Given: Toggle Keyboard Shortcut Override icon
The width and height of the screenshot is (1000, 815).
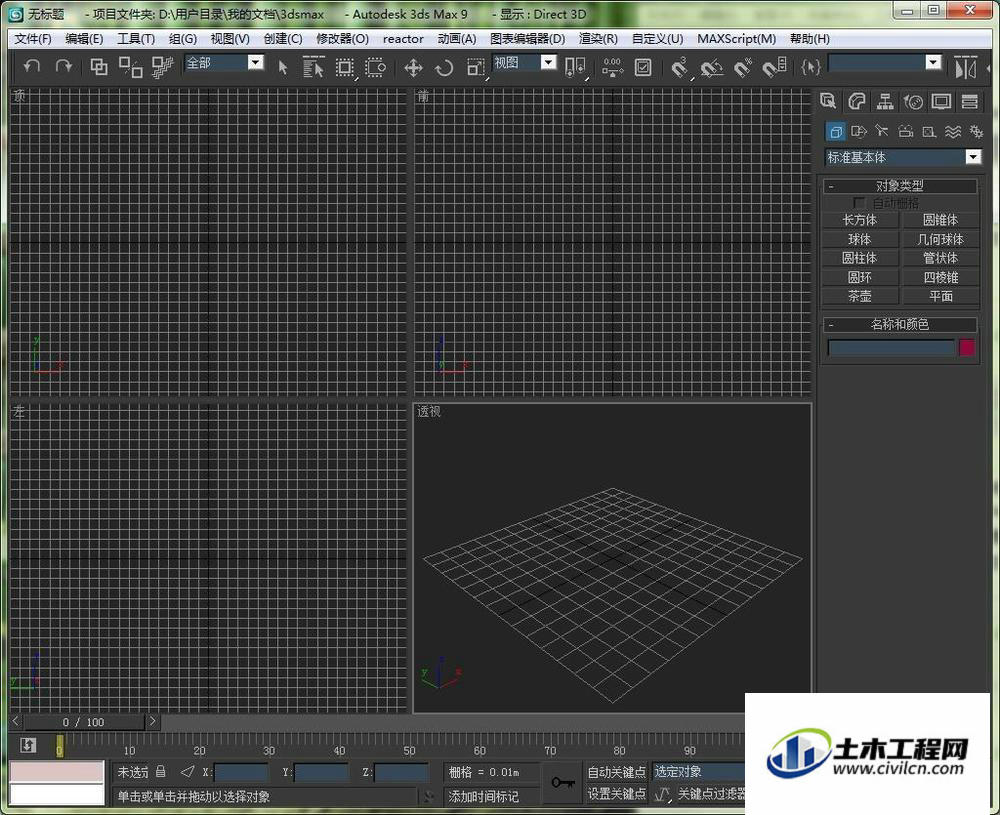Looking at the screenshot, I should tap(643, 67).
